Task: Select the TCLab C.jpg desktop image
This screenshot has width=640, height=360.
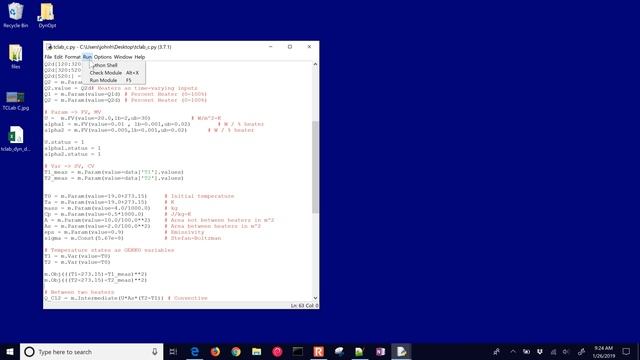Action: coord(16,101)
